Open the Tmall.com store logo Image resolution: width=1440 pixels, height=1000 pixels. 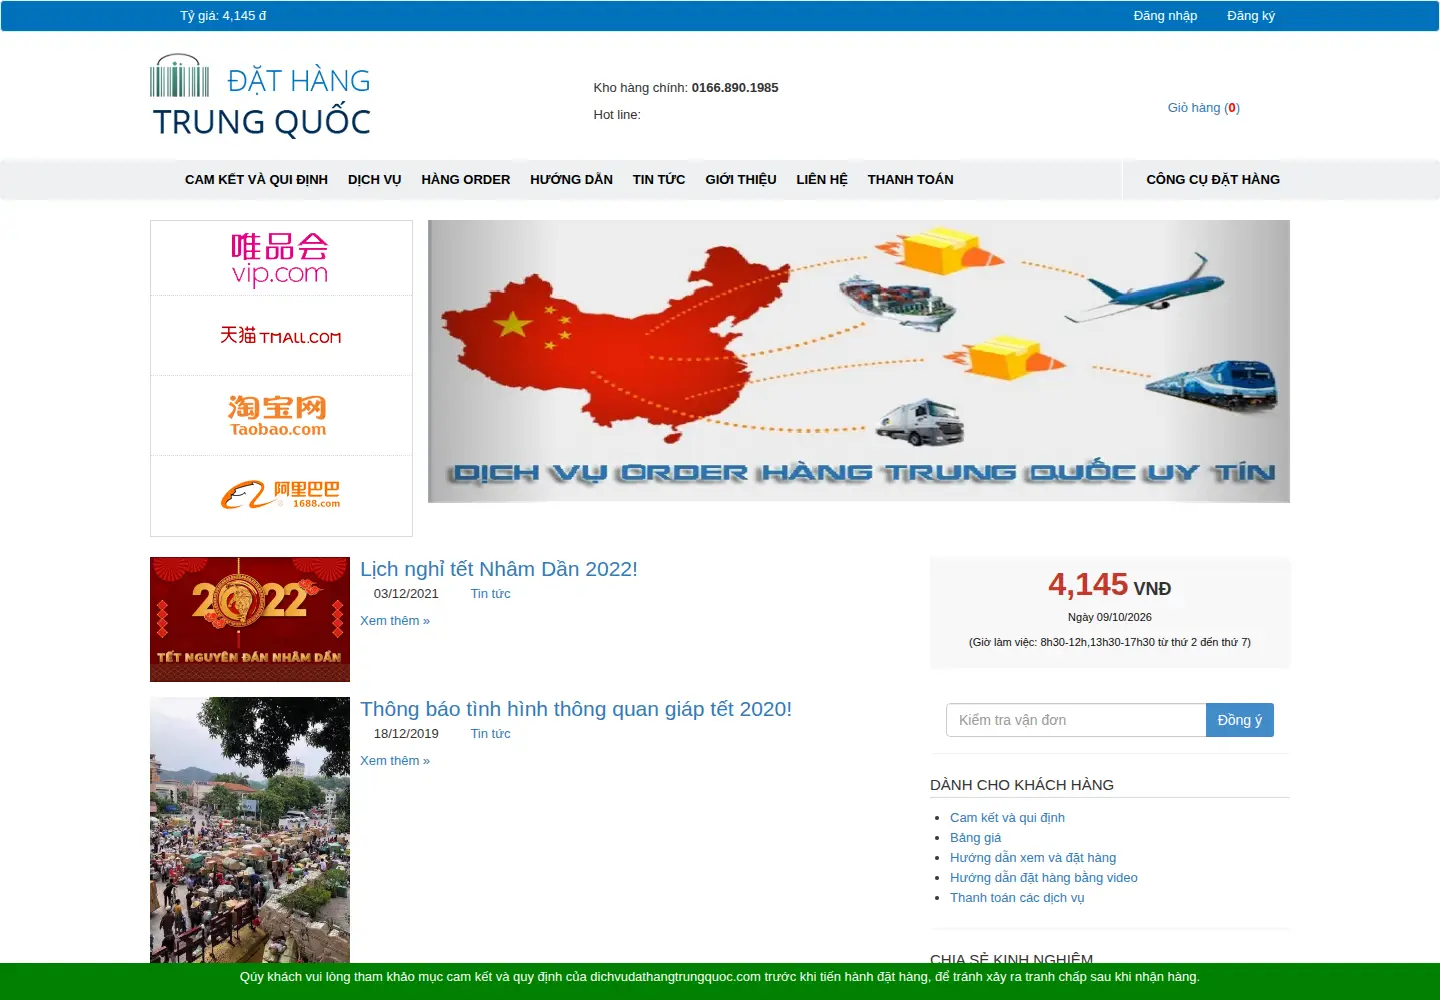coord(281,336)
